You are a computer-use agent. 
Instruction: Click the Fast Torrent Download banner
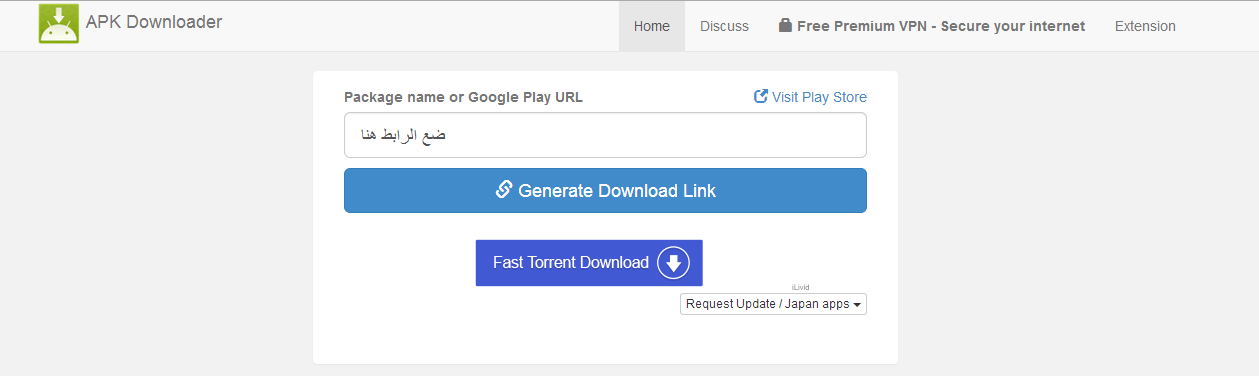(x=589, y=263)
